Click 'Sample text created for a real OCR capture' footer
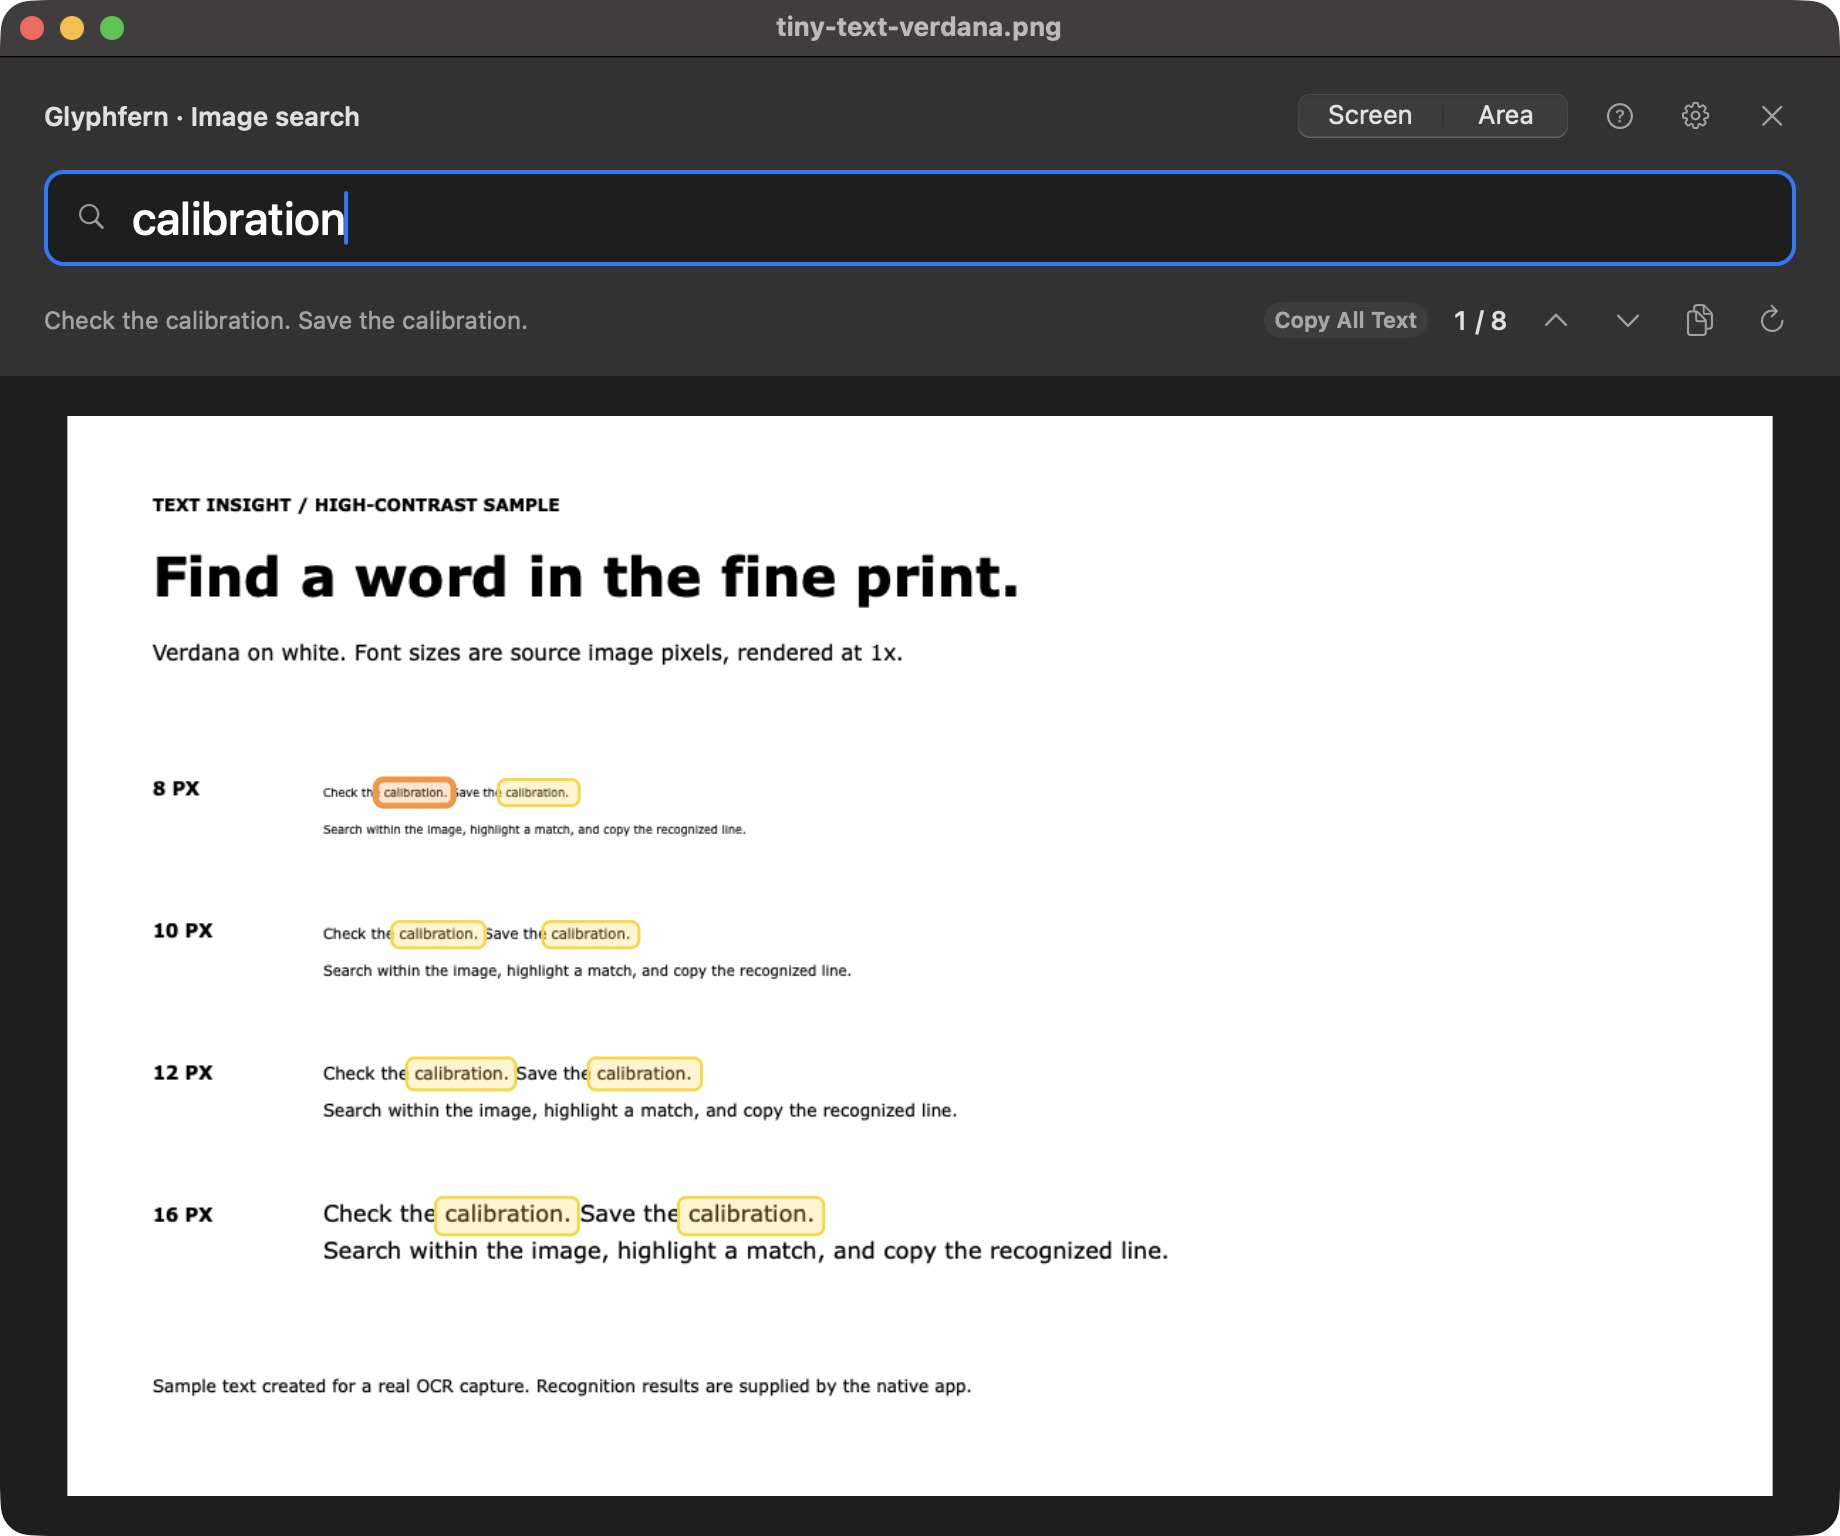 point(562,1386)
